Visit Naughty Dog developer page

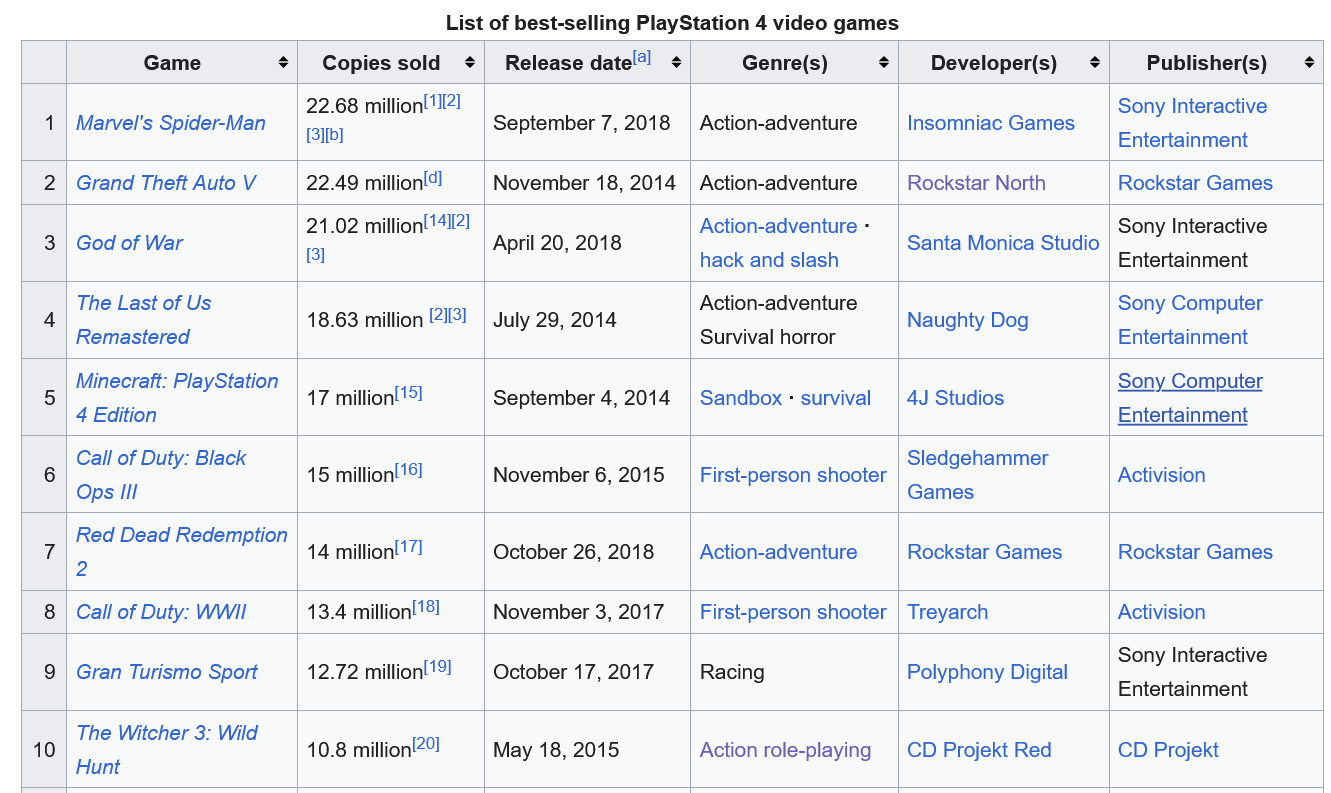pyautogui.click(x=968, y=320)
